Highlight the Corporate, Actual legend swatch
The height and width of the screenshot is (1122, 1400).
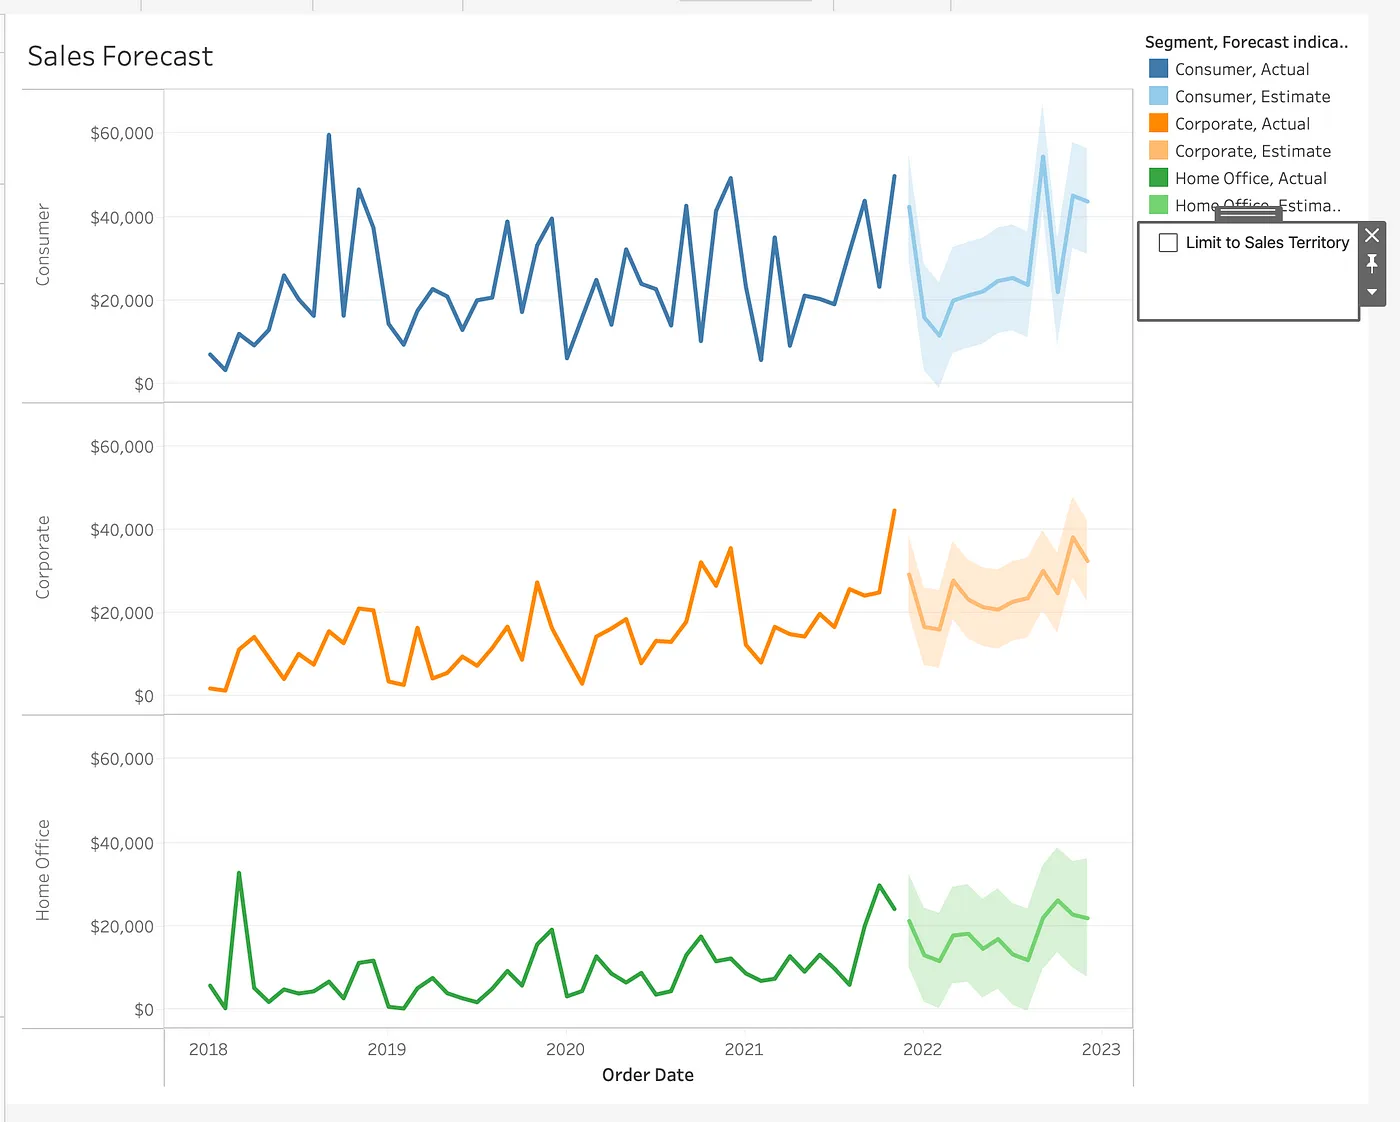coord(1158,123)
